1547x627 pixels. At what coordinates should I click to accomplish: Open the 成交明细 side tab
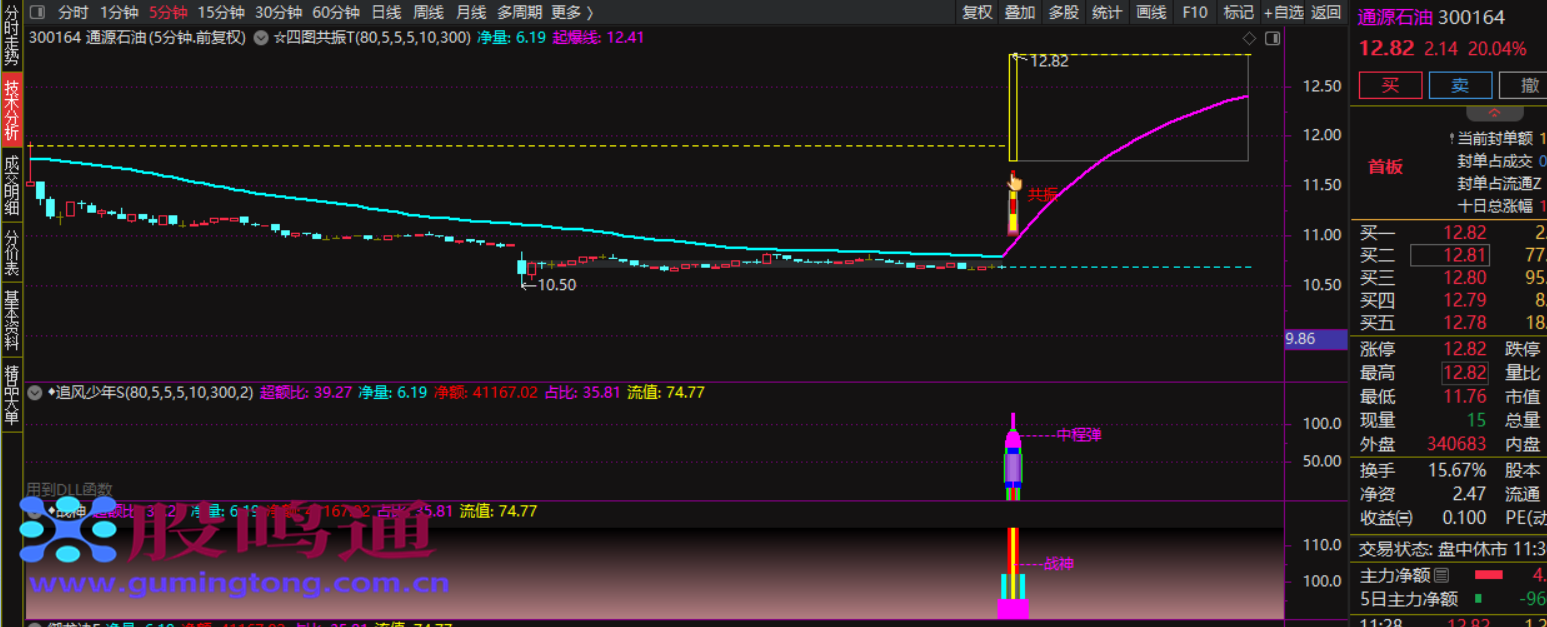coord(12,185)
